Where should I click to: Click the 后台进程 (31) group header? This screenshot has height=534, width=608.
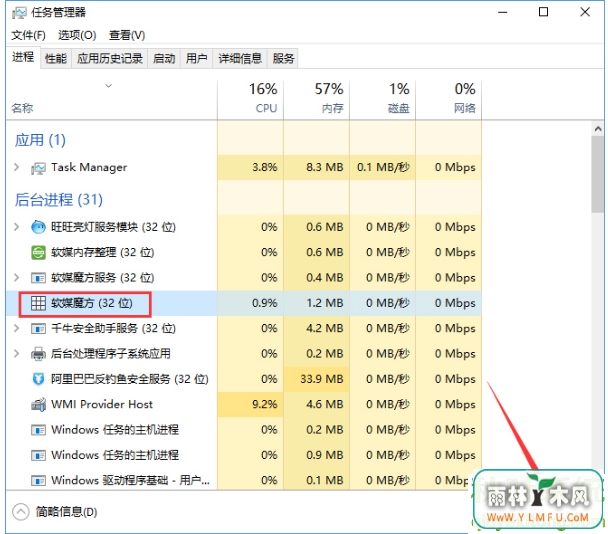click(x=59, y=200)
